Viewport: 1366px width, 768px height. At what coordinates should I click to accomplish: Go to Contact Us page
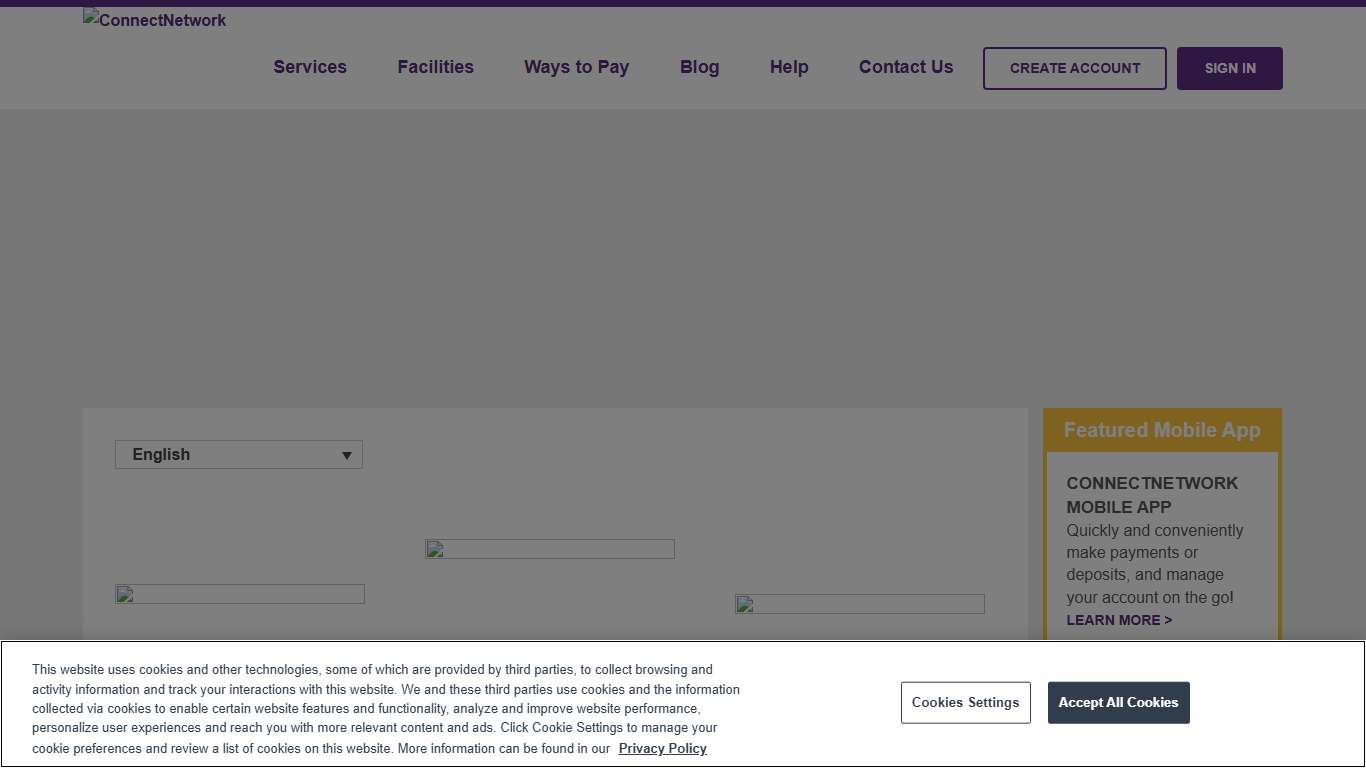point(905,67)
